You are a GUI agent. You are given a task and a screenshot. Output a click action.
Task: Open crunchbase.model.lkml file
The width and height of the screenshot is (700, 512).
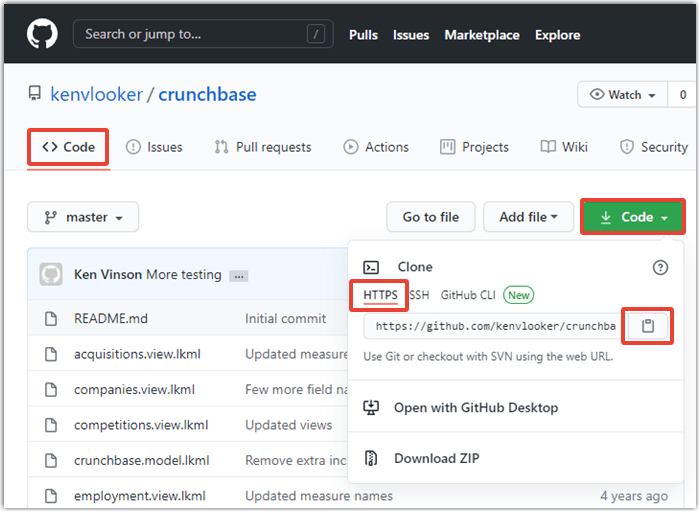click(x=142, y=460)
